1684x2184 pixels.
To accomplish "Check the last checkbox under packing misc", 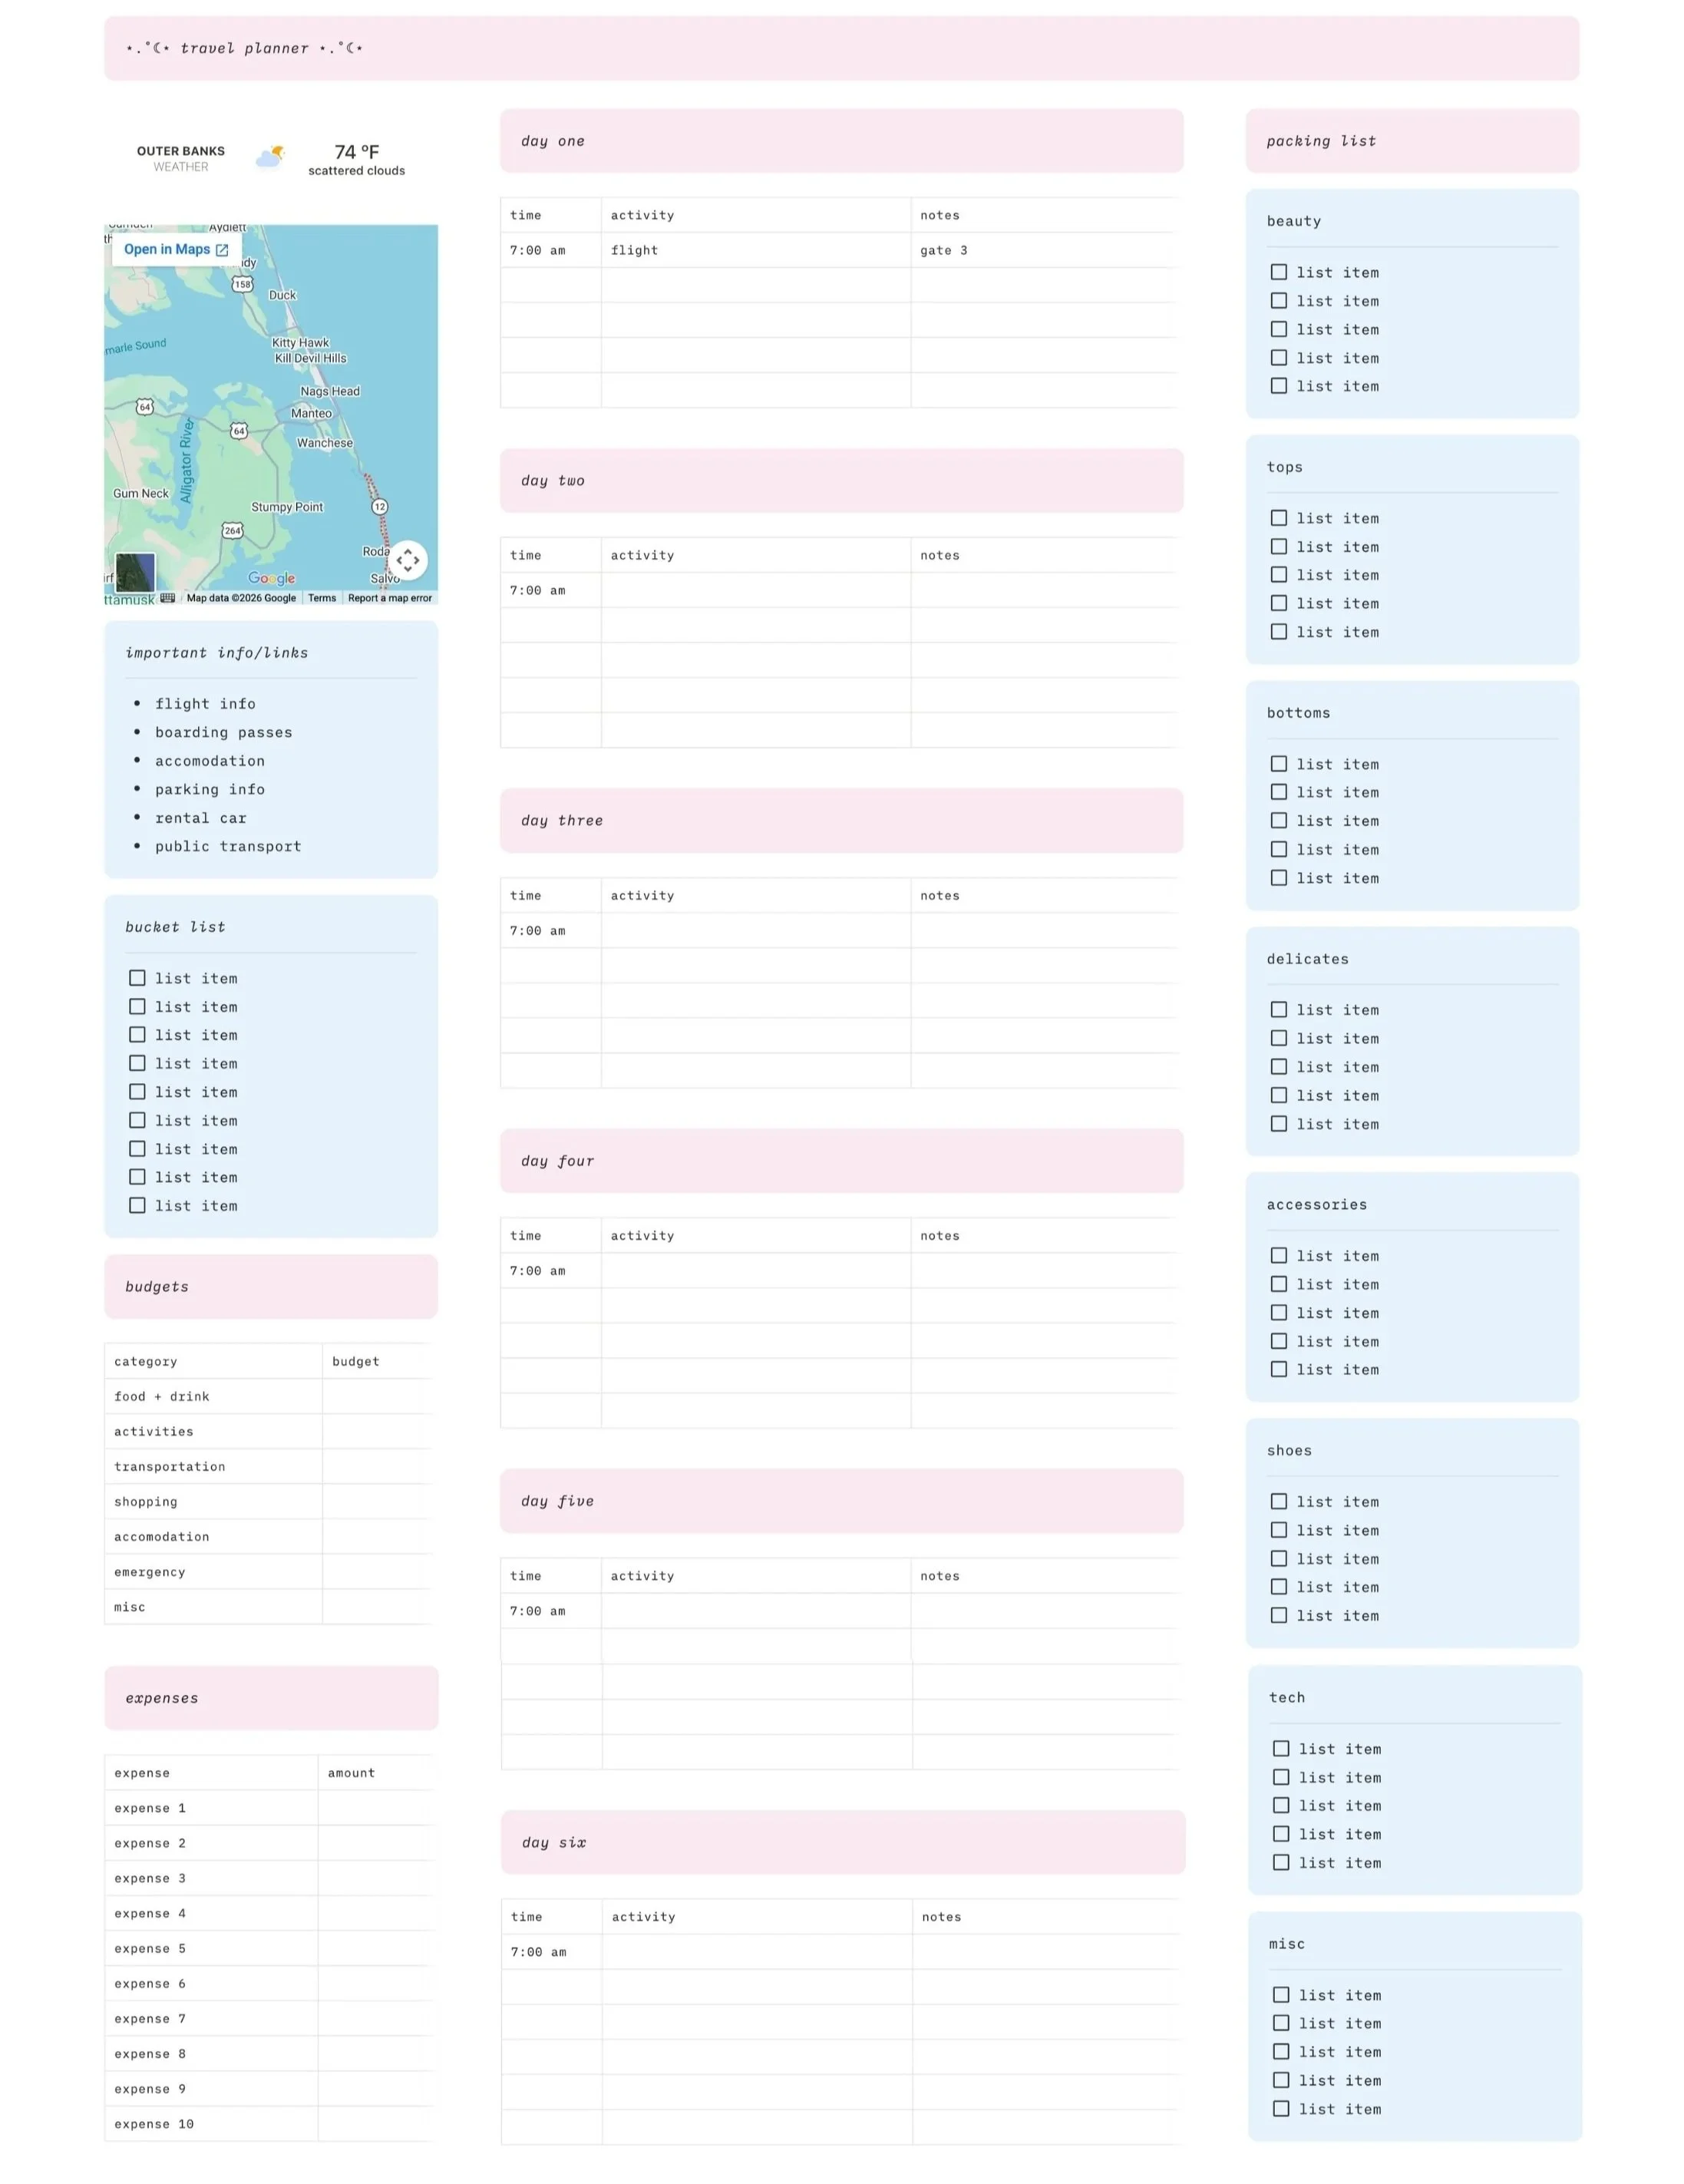I will point(1280,2109).
